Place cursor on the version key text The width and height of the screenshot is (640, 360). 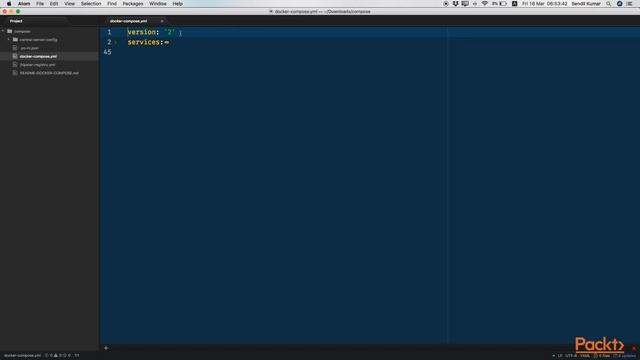(x=141, y=32)
